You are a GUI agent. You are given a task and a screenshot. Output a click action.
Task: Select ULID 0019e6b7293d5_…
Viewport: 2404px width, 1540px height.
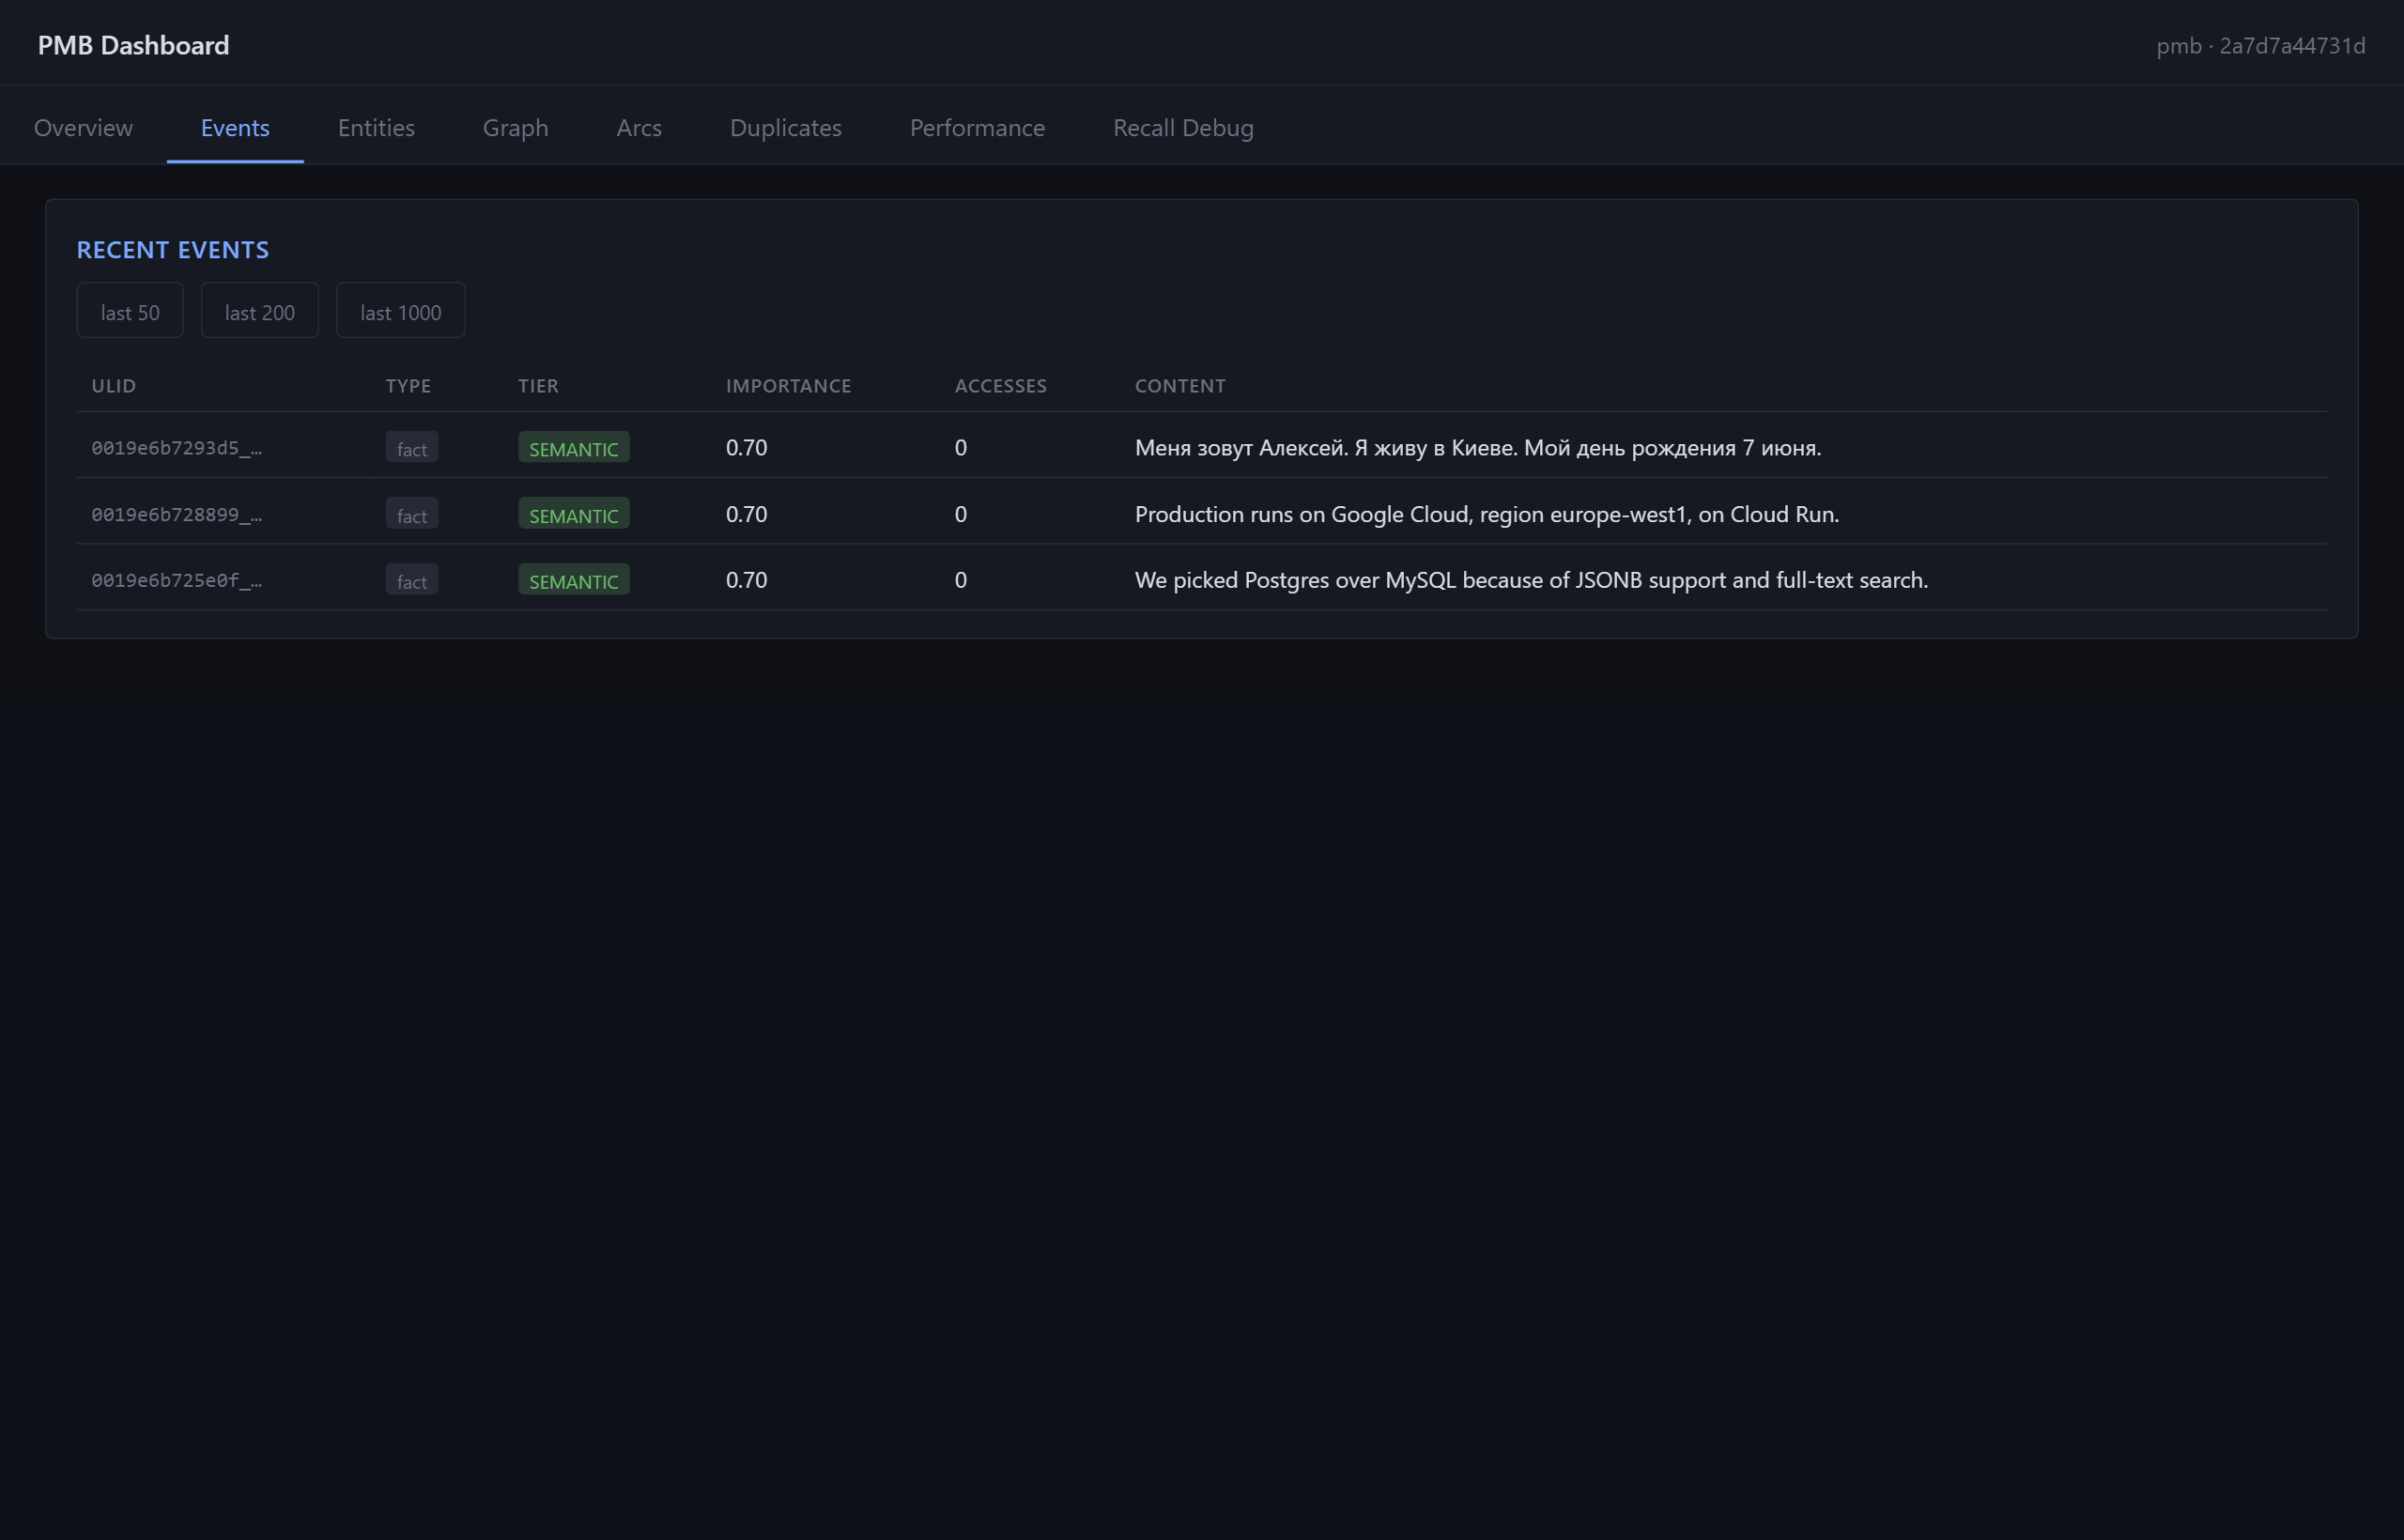[177, 448]
